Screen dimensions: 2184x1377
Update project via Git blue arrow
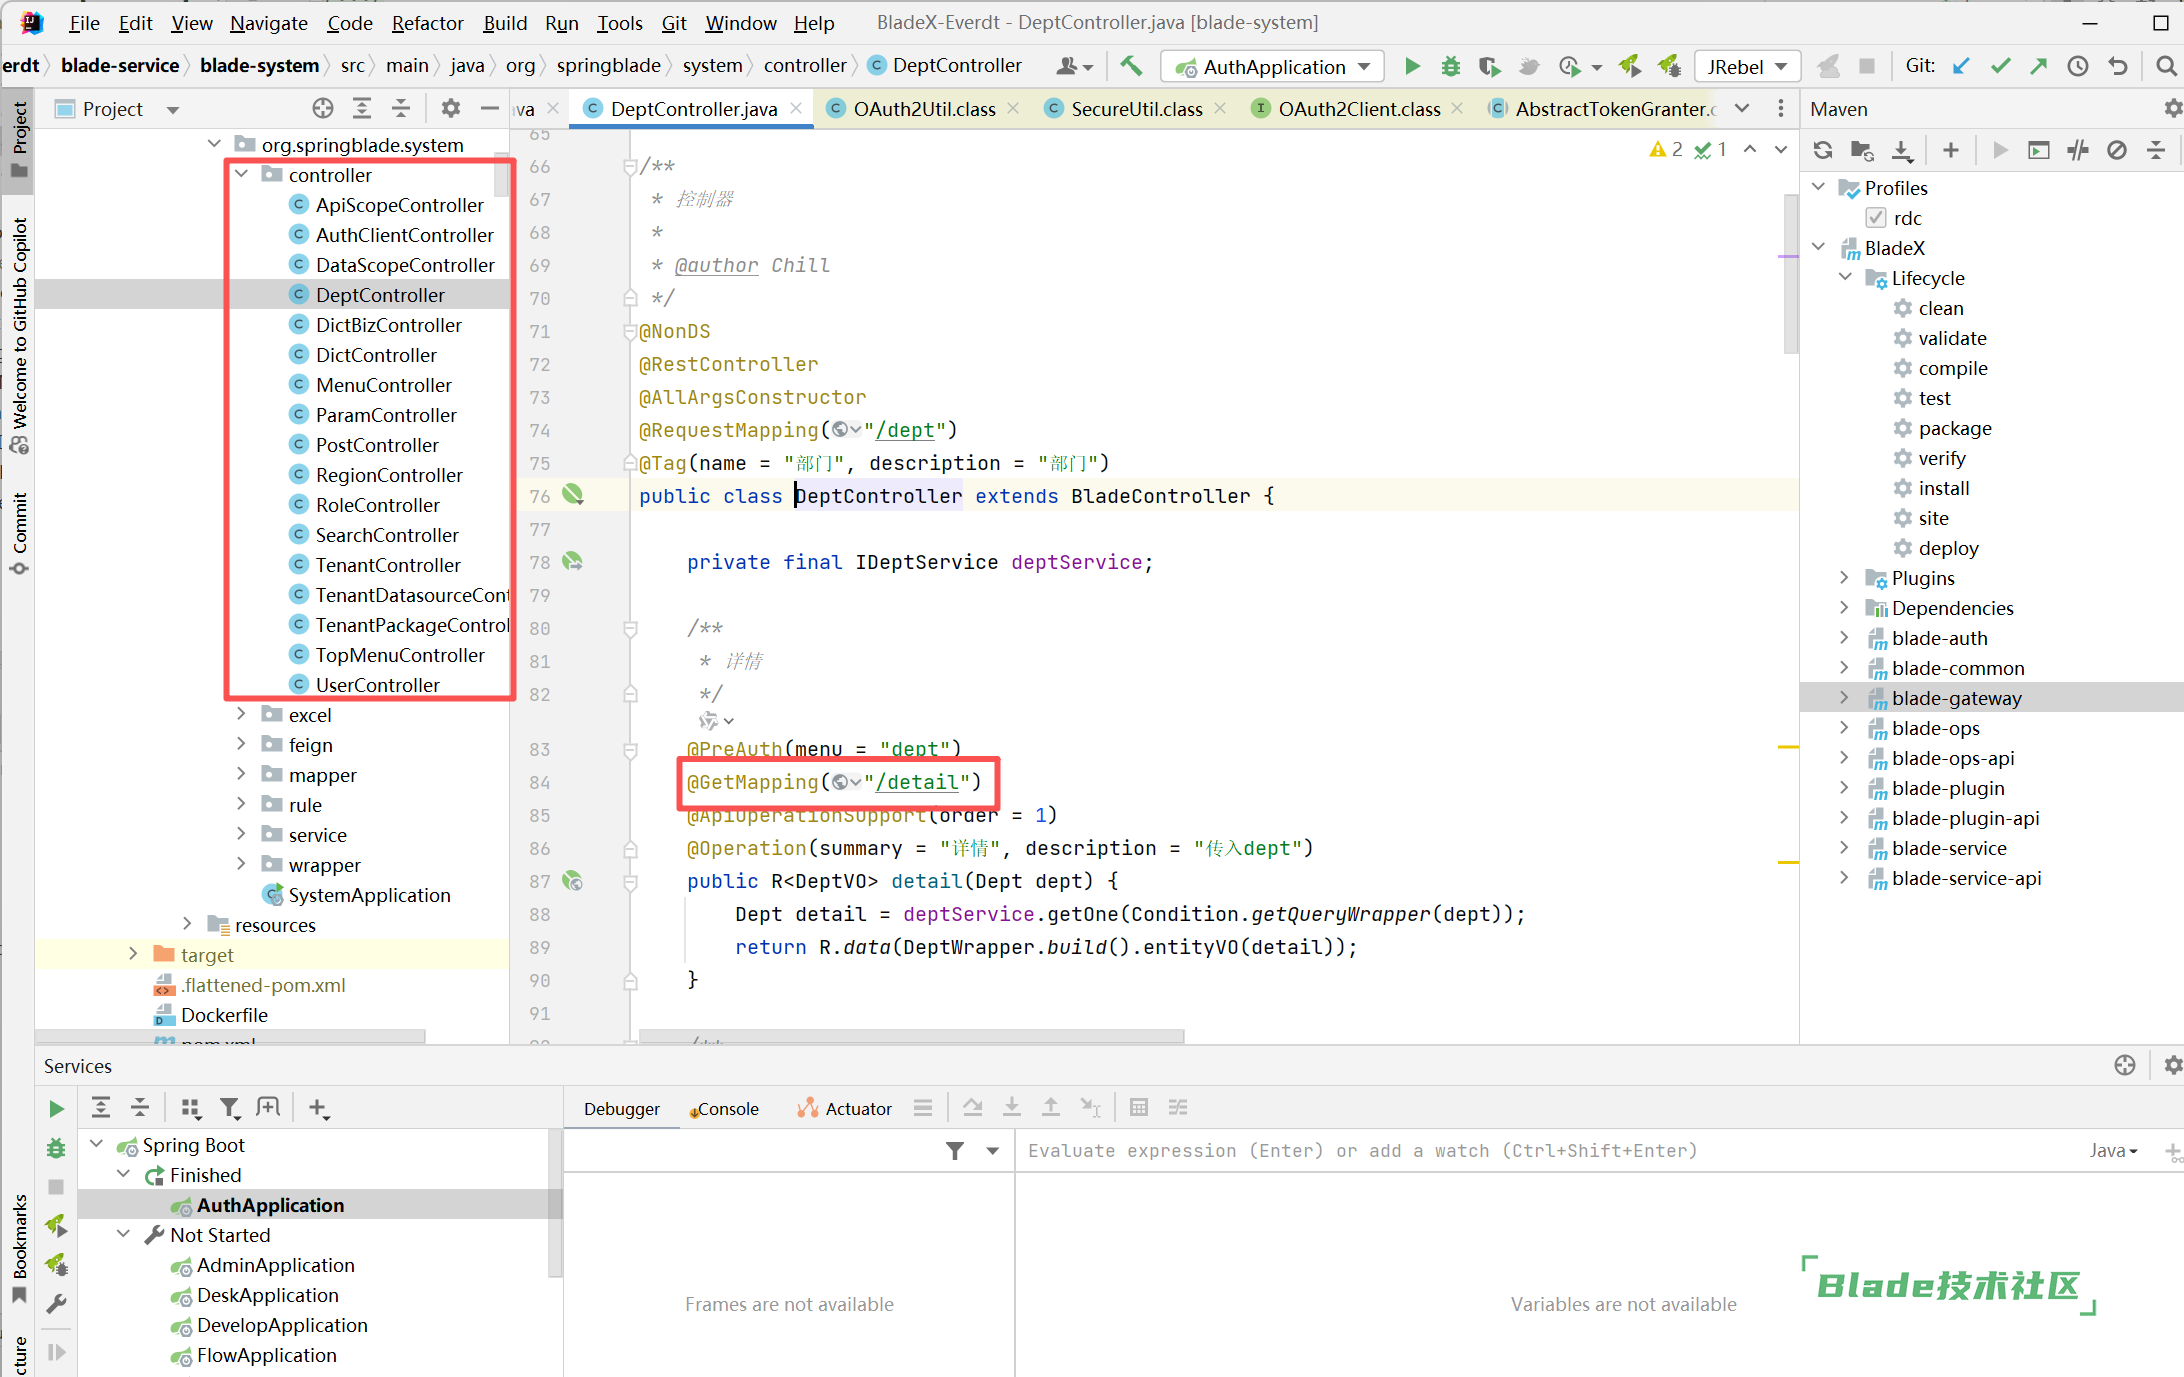pyautogui.click(x=1961, y=66)
